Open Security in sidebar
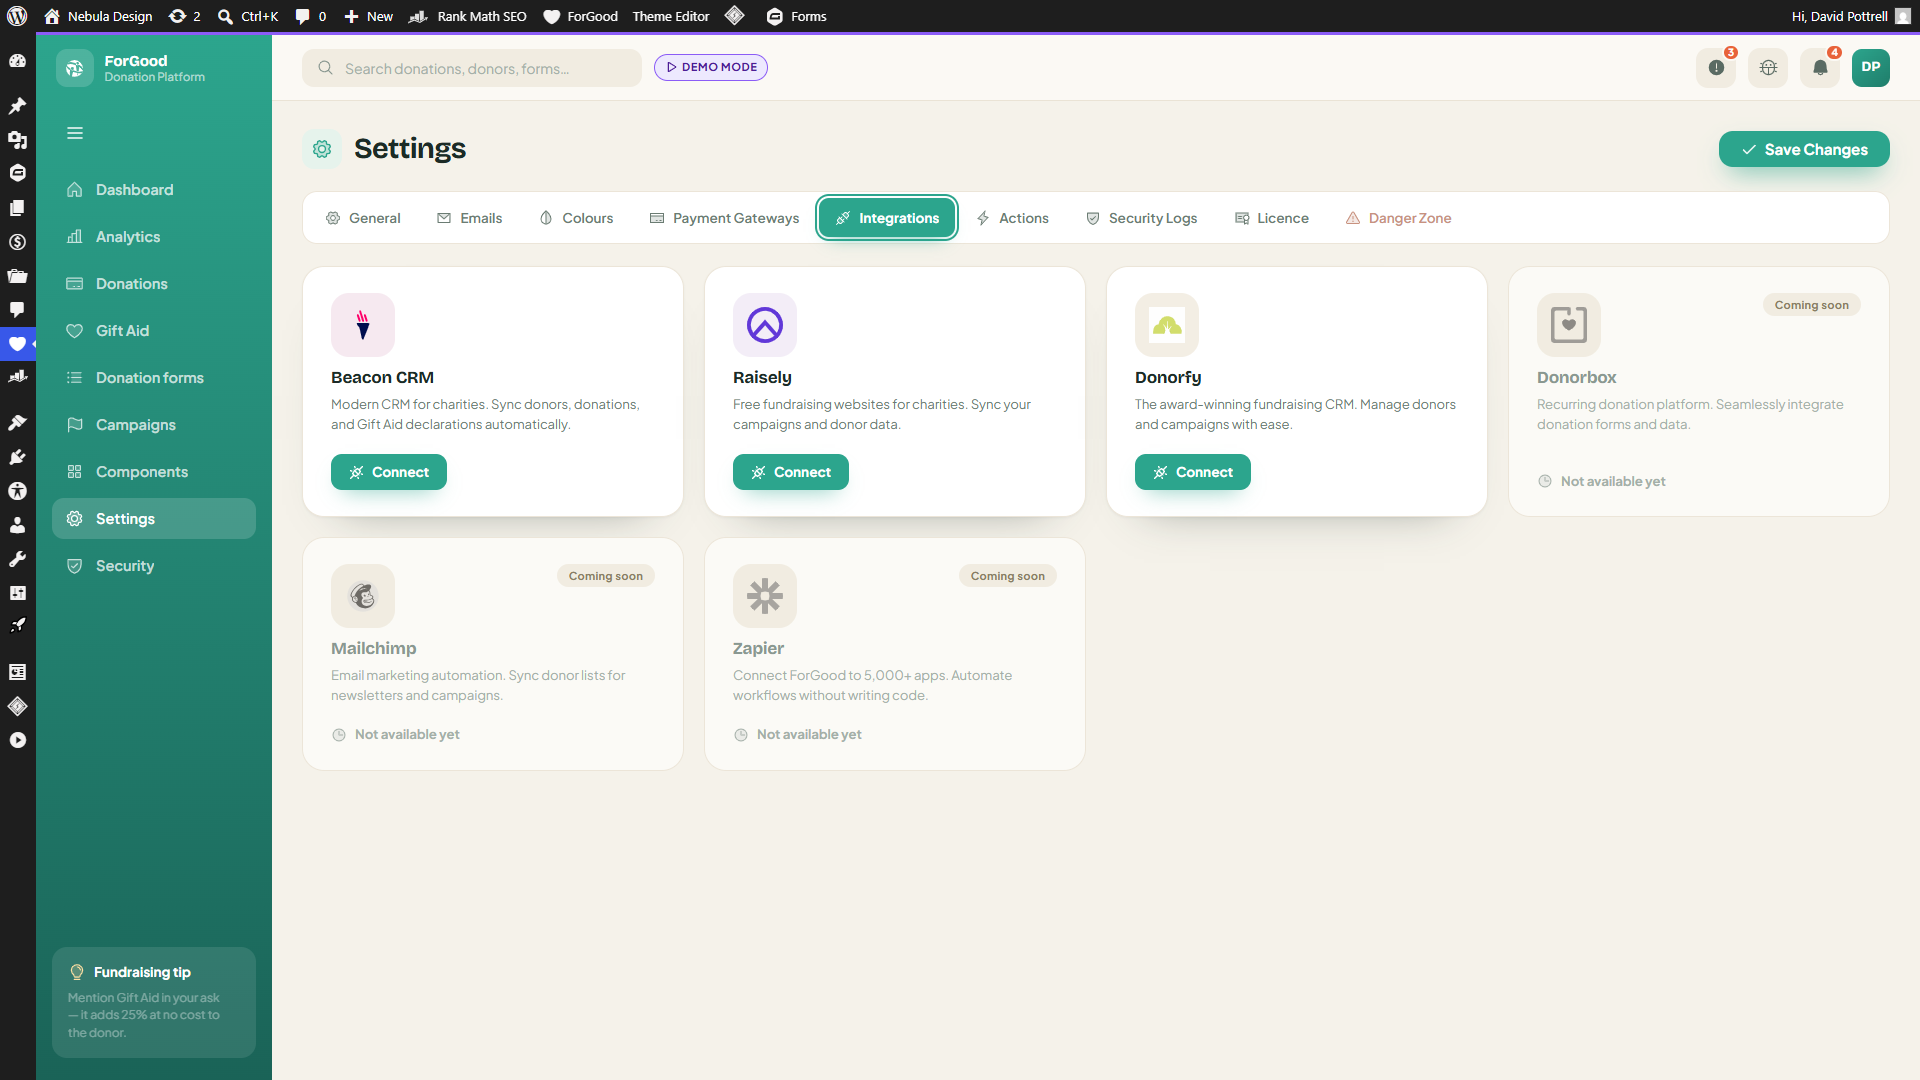This screenshot has height=1080, width=1920. [x=154, y=566]
